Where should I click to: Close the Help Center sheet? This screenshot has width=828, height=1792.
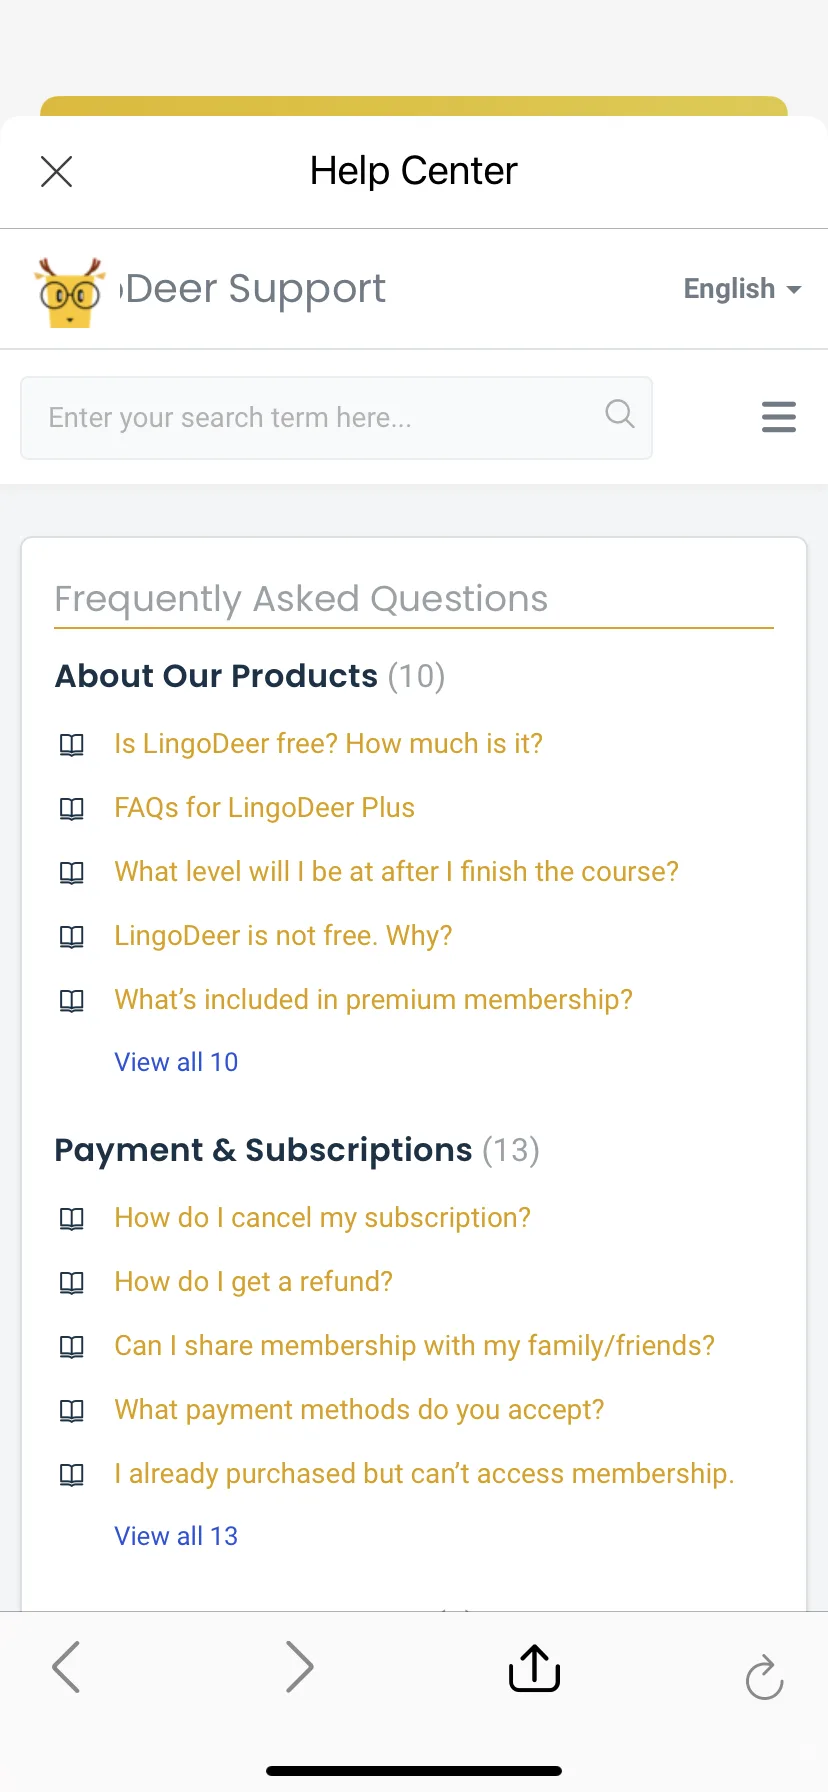[x=57, y=172]
